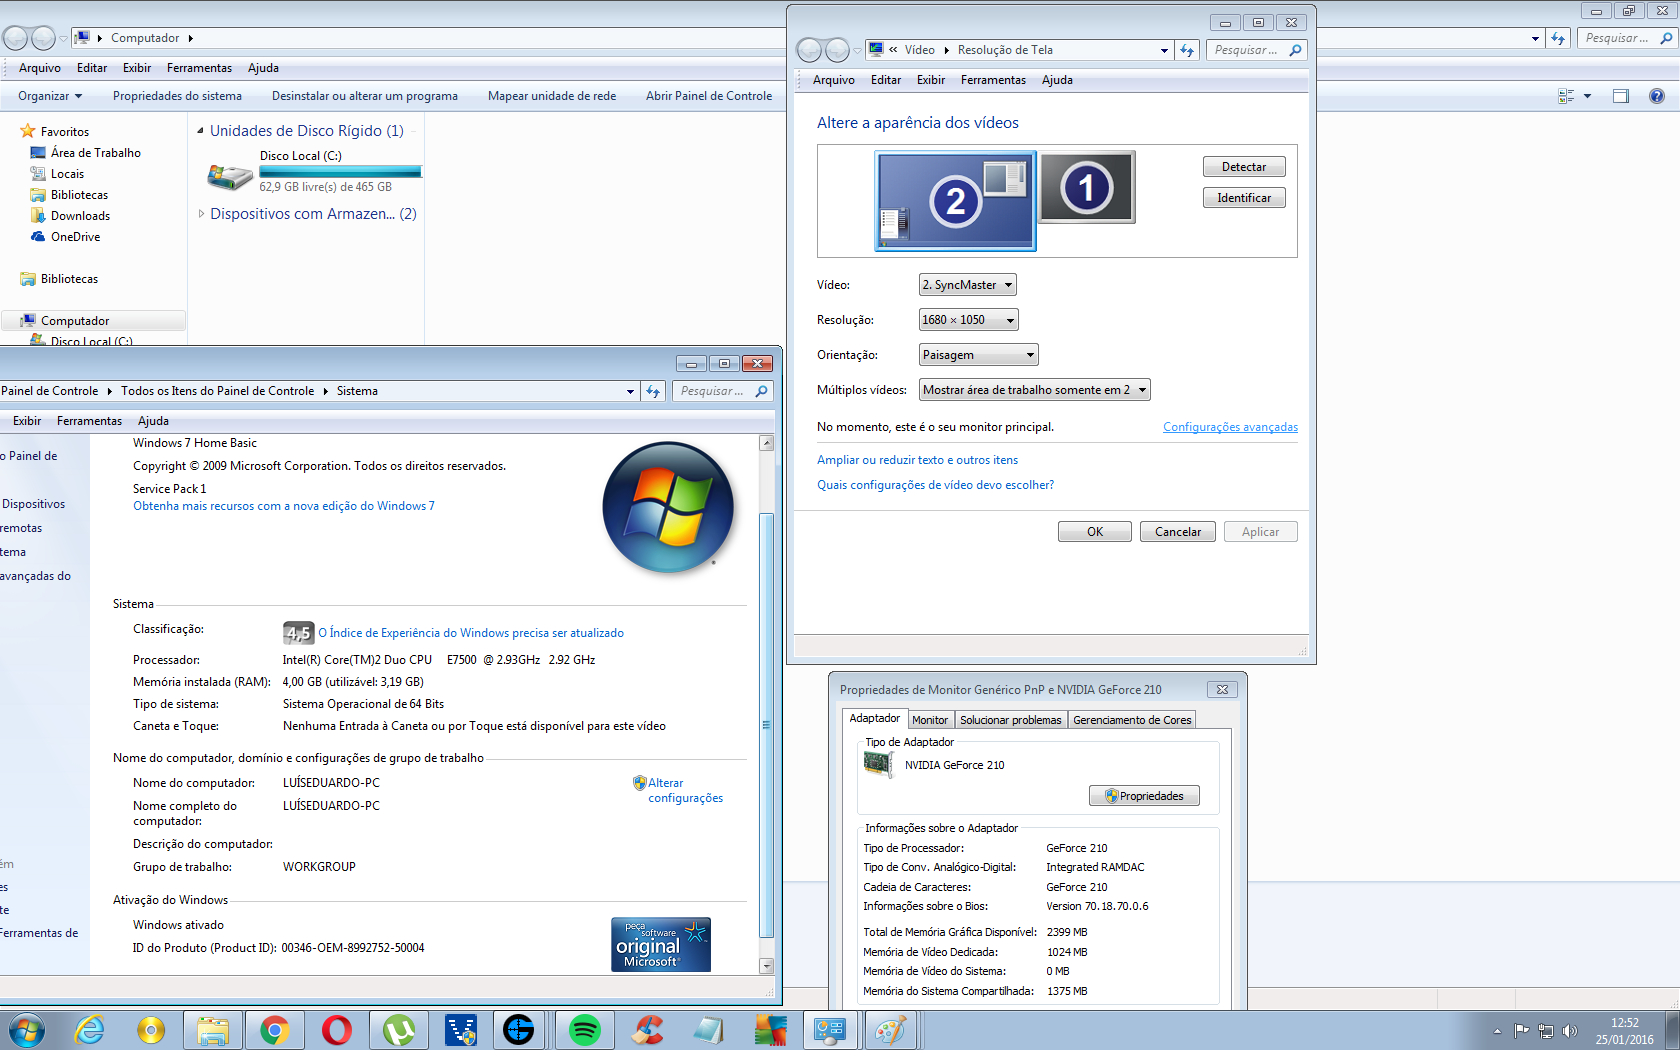The image size is (1680, 1050).
Task: Open uTorrent from the taskbar
Action: [x=399, y=1030]
